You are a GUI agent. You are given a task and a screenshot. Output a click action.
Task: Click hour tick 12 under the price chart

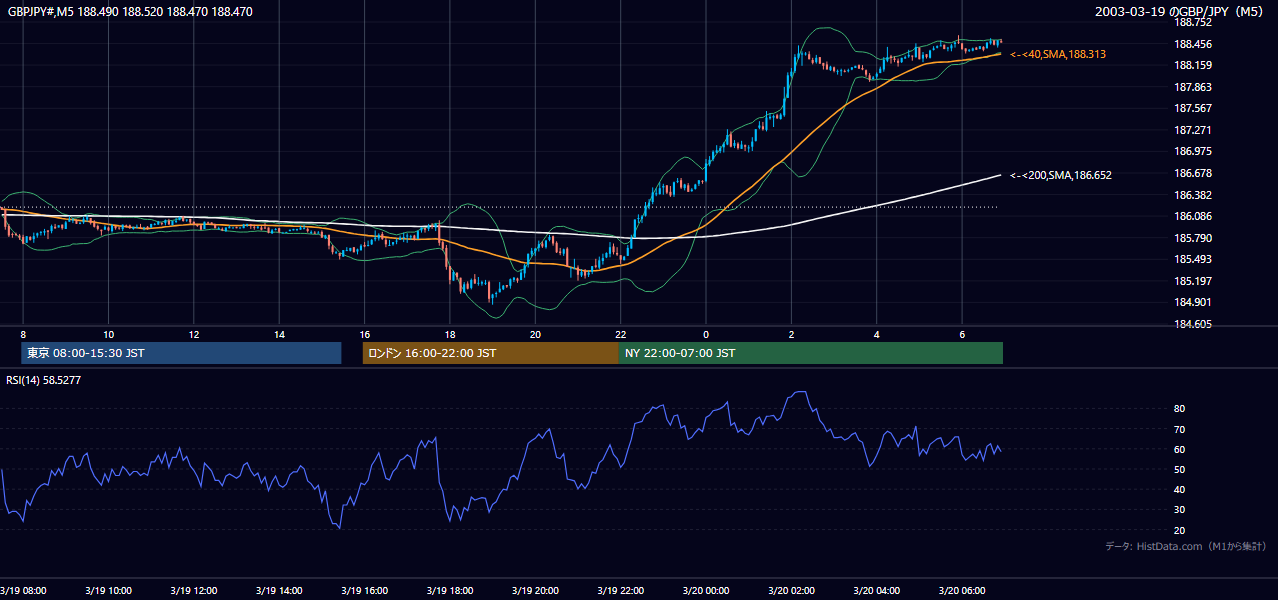(x=193, y=334)
